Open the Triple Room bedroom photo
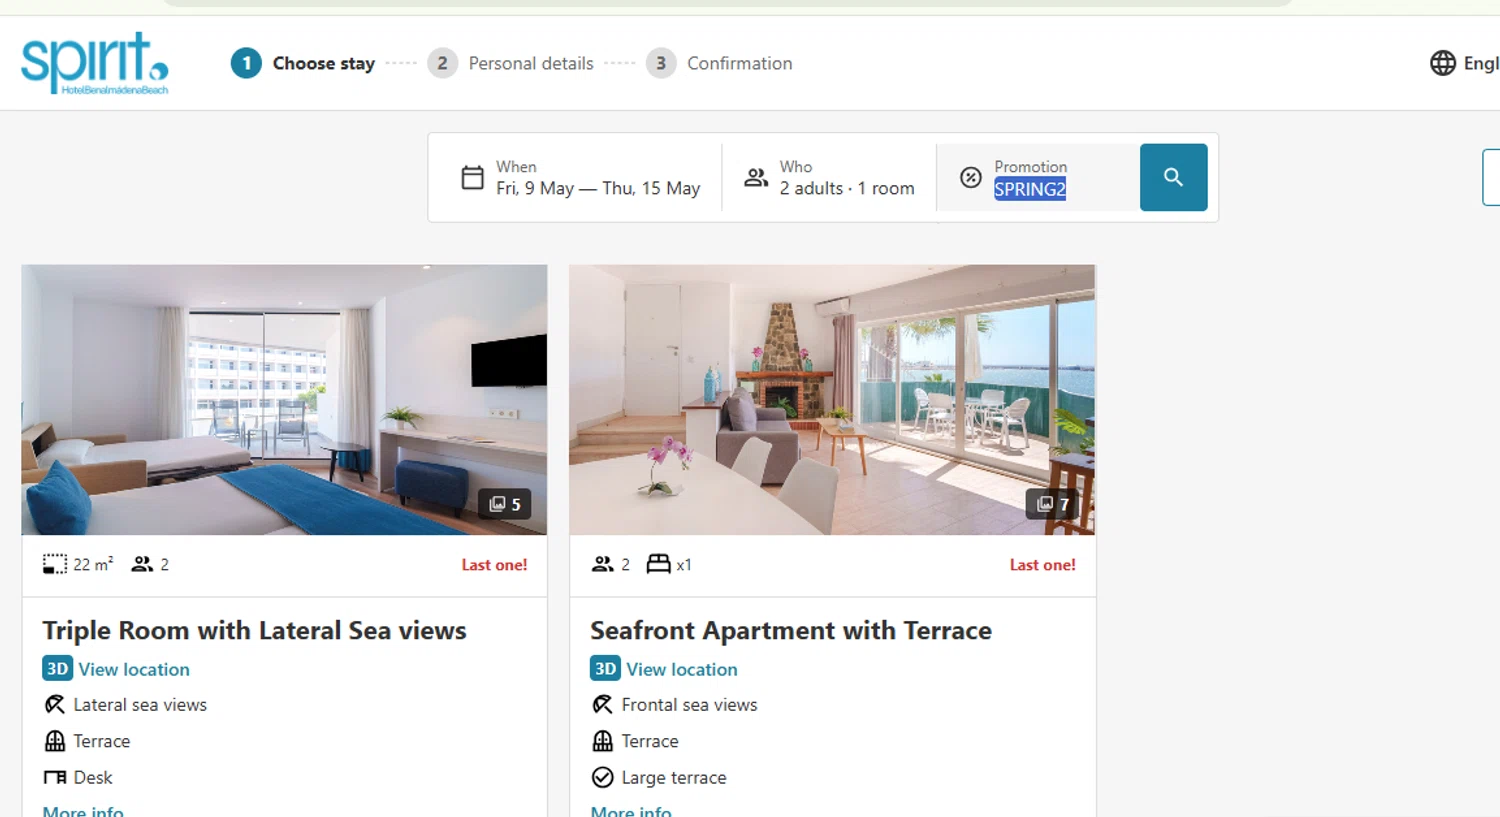The width and height of the screenshot is (1500, 817). [x=284, y=400]
